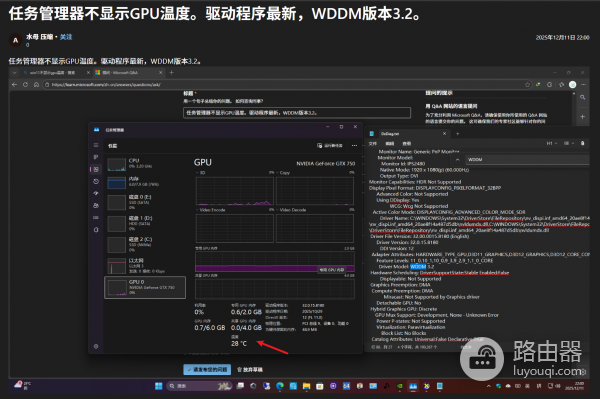Viewport: 600px width, 399px height.
Task: Click NVIDIA GeForce GTX 750 GPU name
Action: click(x=326, y=163)
